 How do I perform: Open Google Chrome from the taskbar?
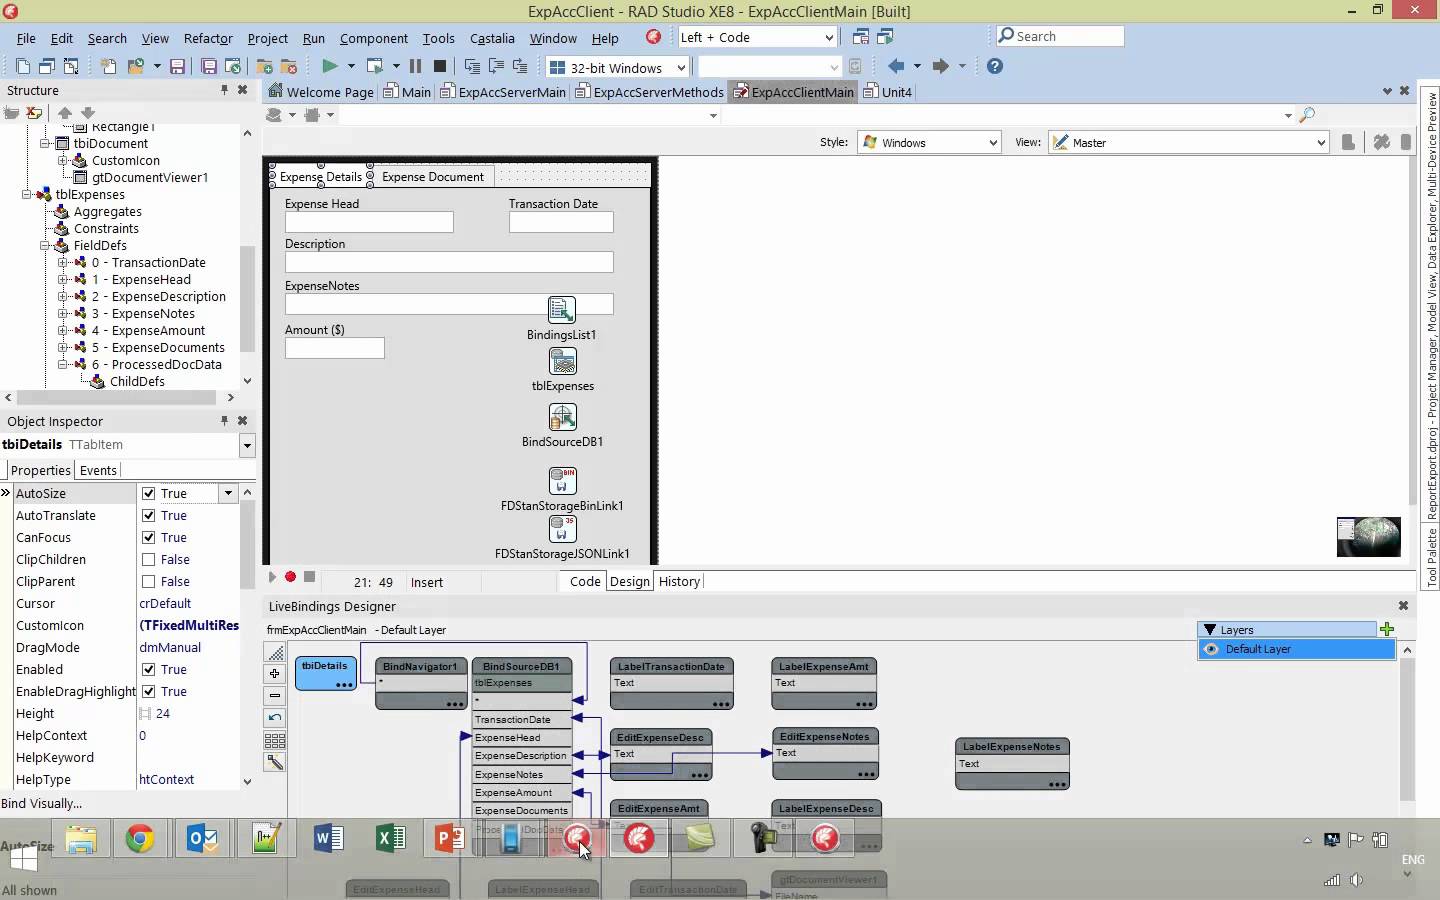[140, 838]
